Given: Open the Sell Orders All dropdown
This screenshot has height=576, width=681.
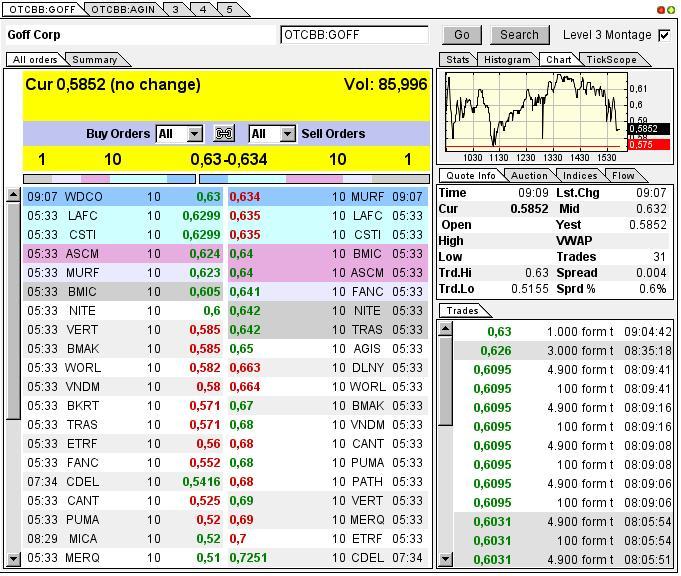Looking at the screenshot, I should pyautogui.click(x=272, y=134).
